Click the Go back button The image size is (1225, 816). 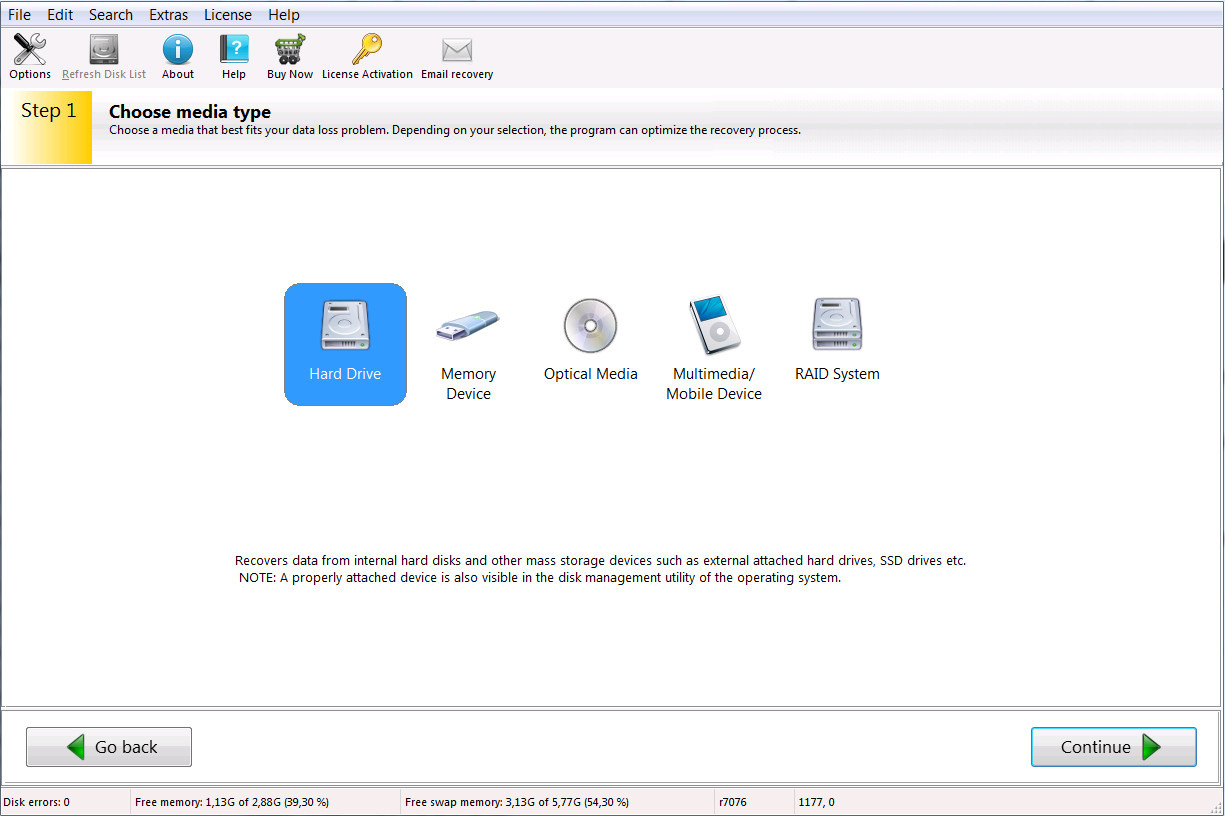(109, 747)
